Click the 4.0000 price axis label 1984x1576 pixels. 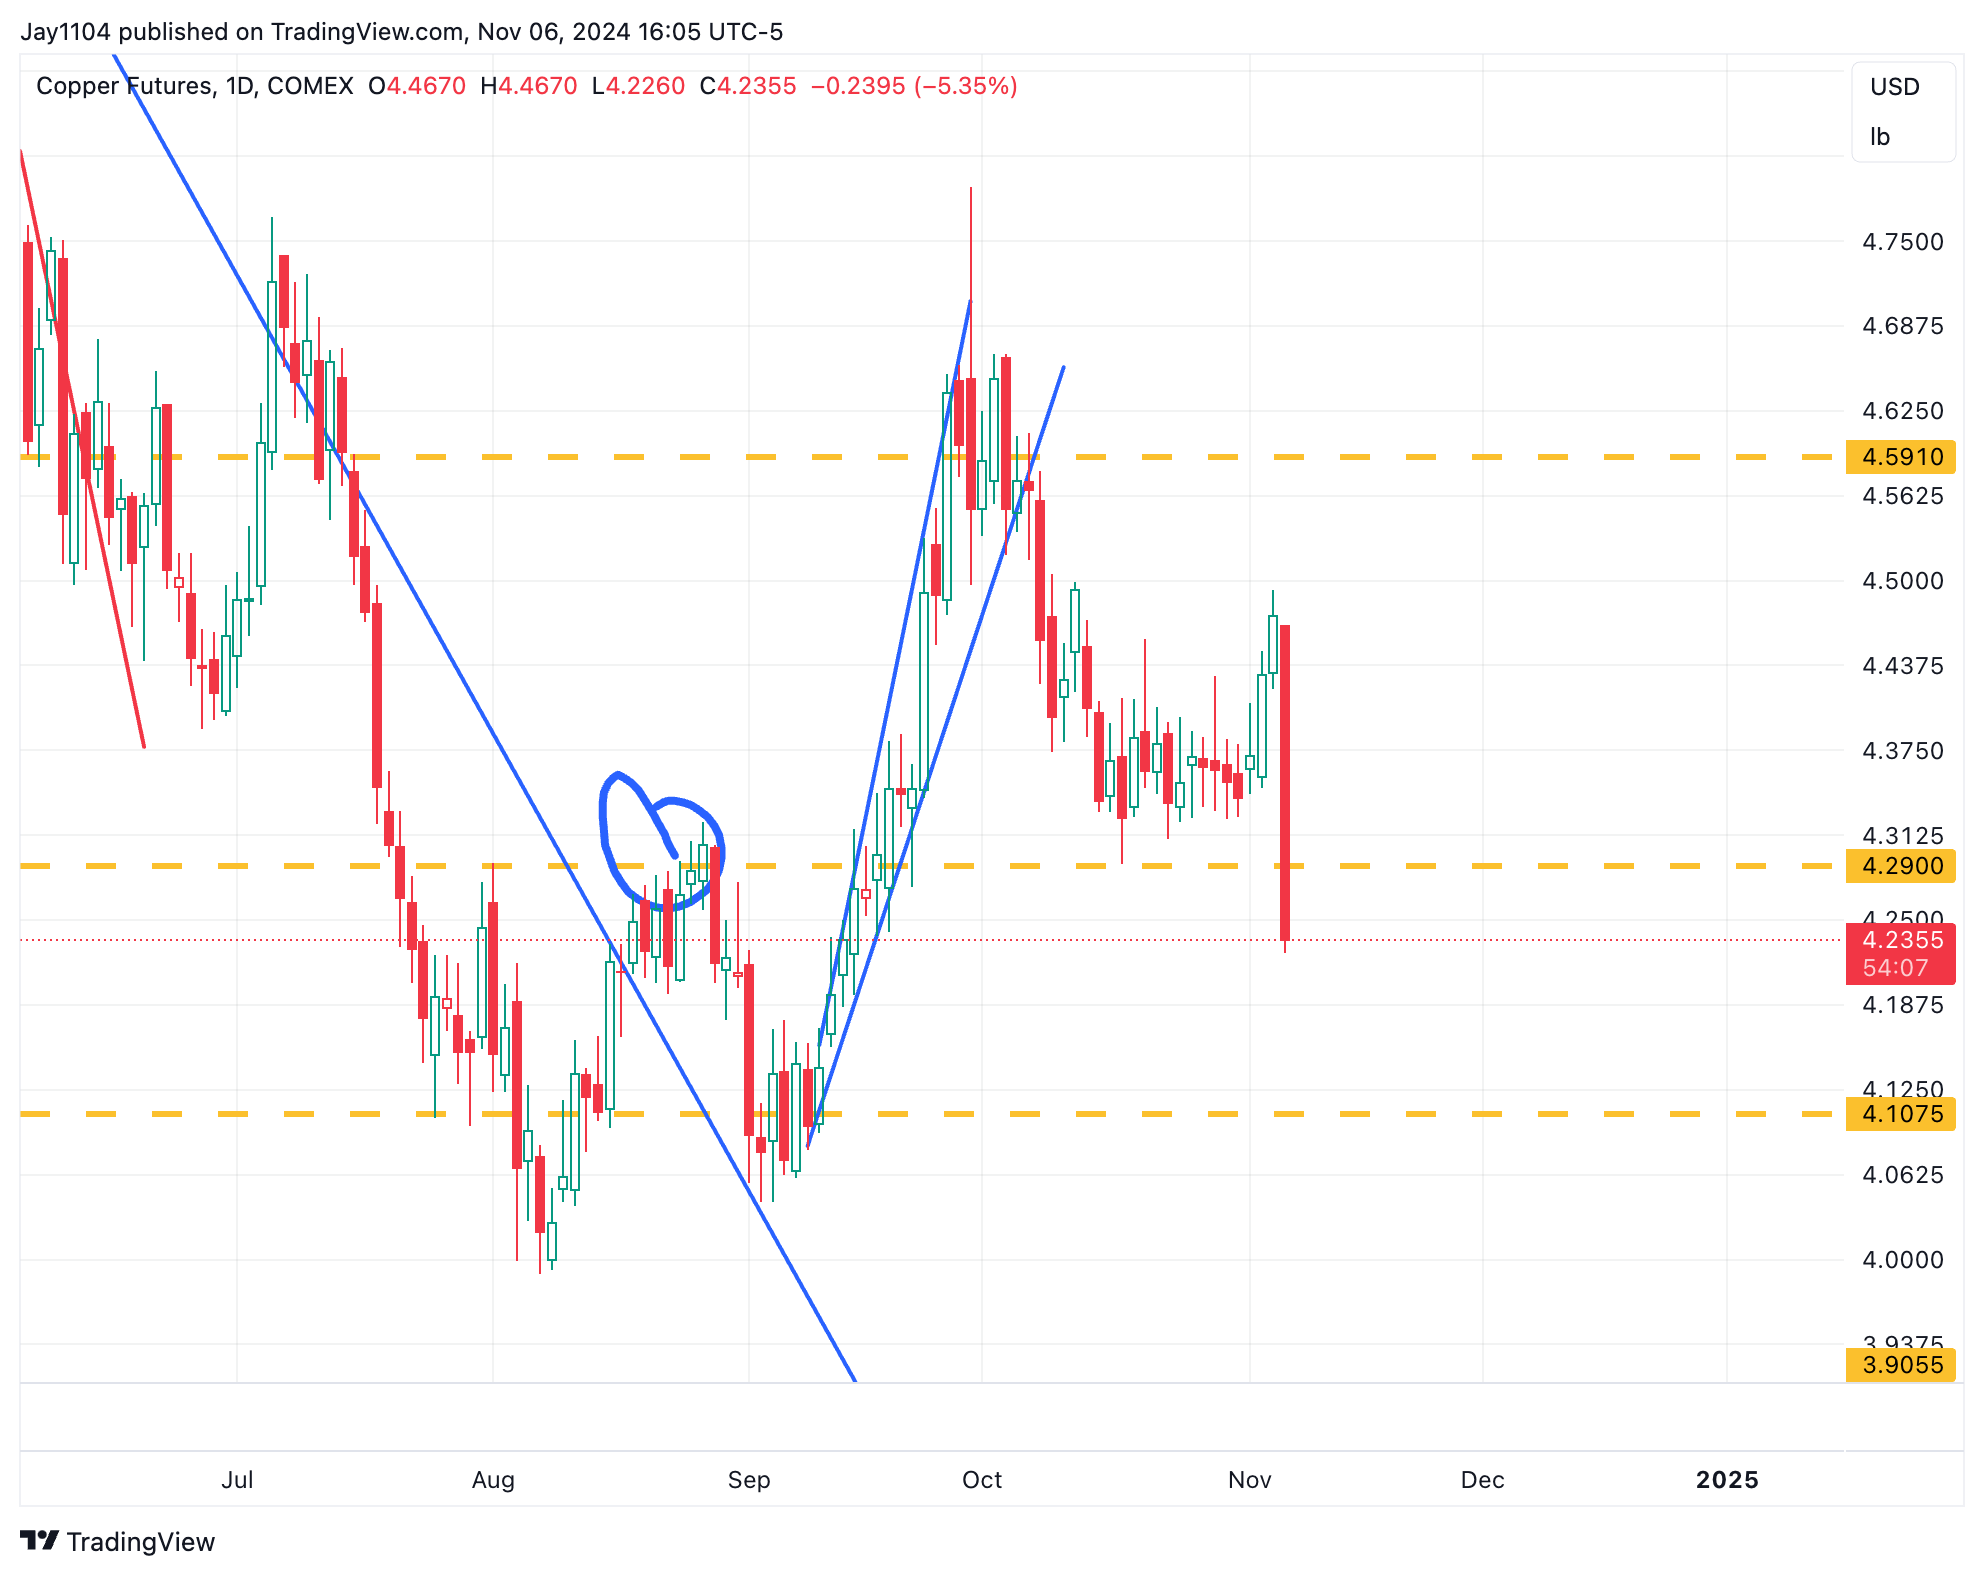click(1903, 1260)
